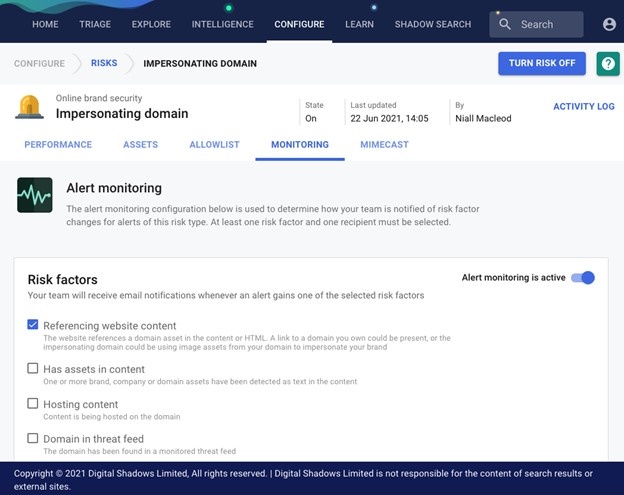Screen dimensions: 624x495
Task: Click the green help question mark icon
Action: pos(608,64)
